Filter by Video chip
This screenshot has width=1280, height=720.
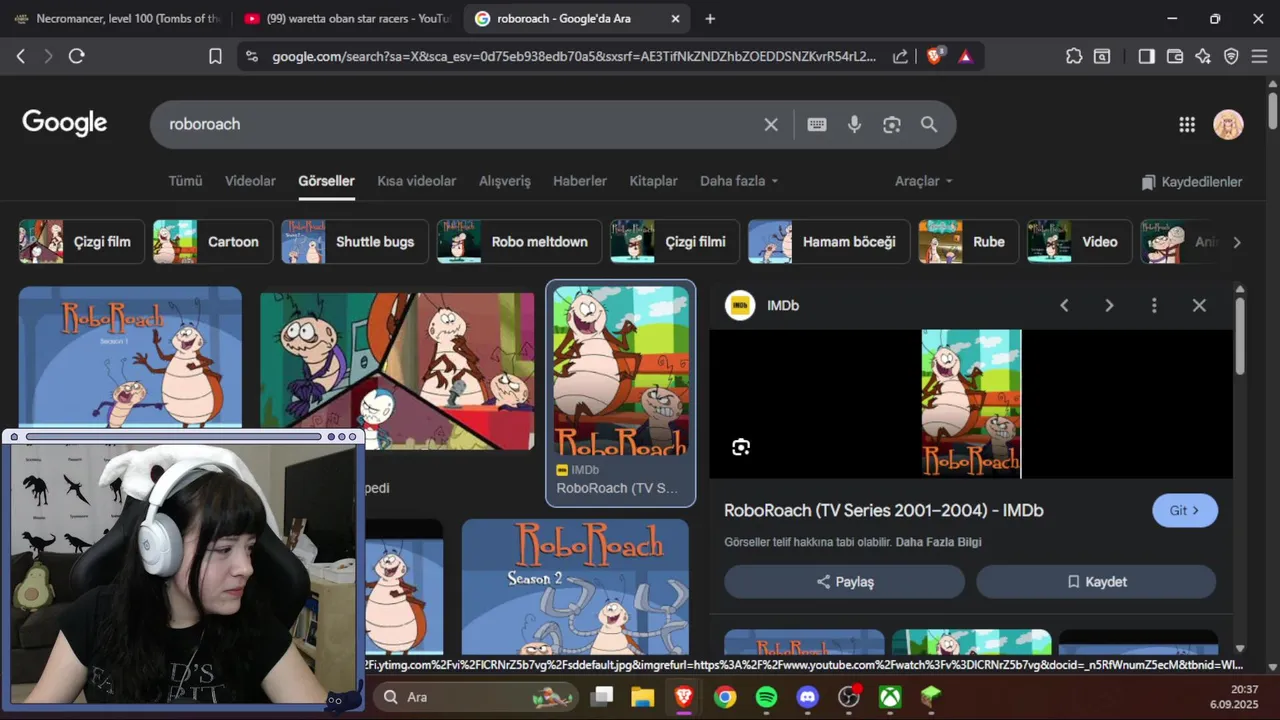1079,242
